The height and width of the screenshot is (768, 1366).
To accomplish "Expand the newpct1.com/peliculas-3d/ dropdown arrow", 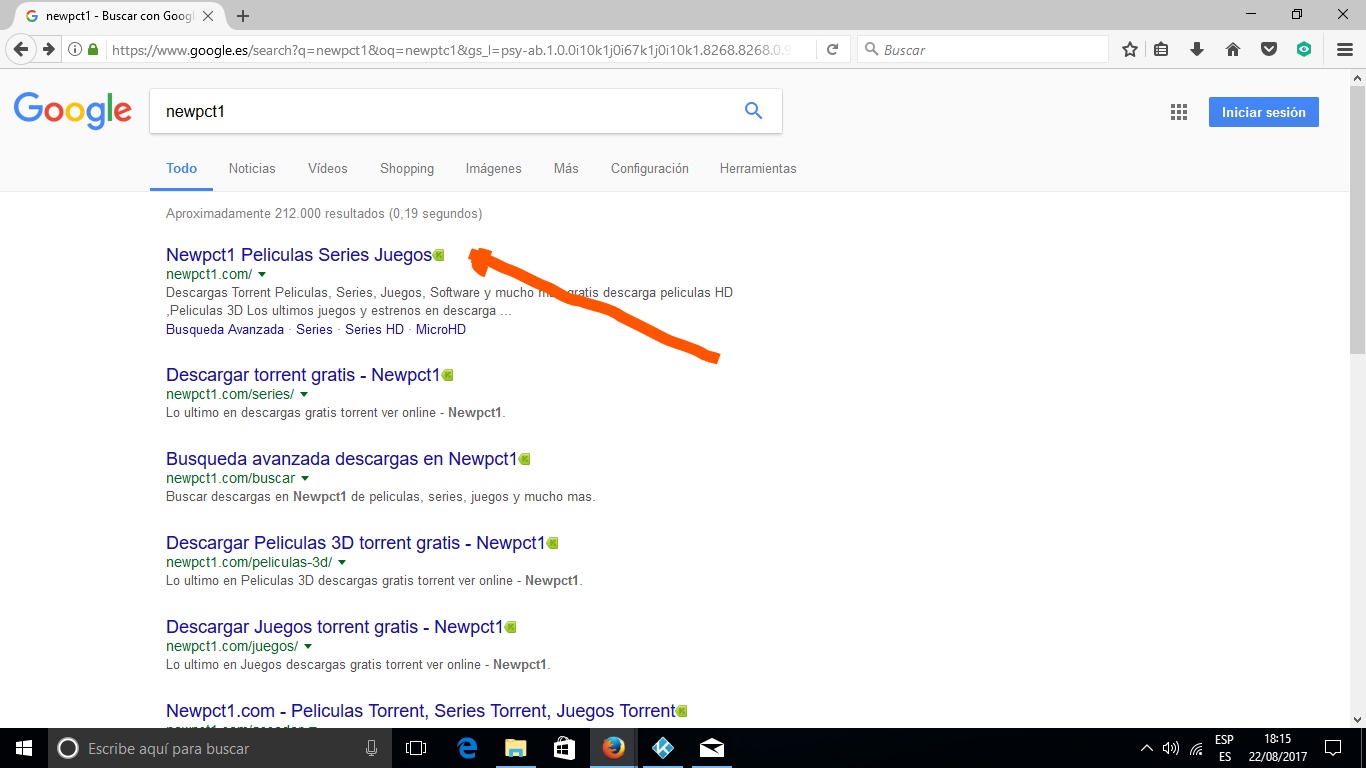I will tap(342, 562).
